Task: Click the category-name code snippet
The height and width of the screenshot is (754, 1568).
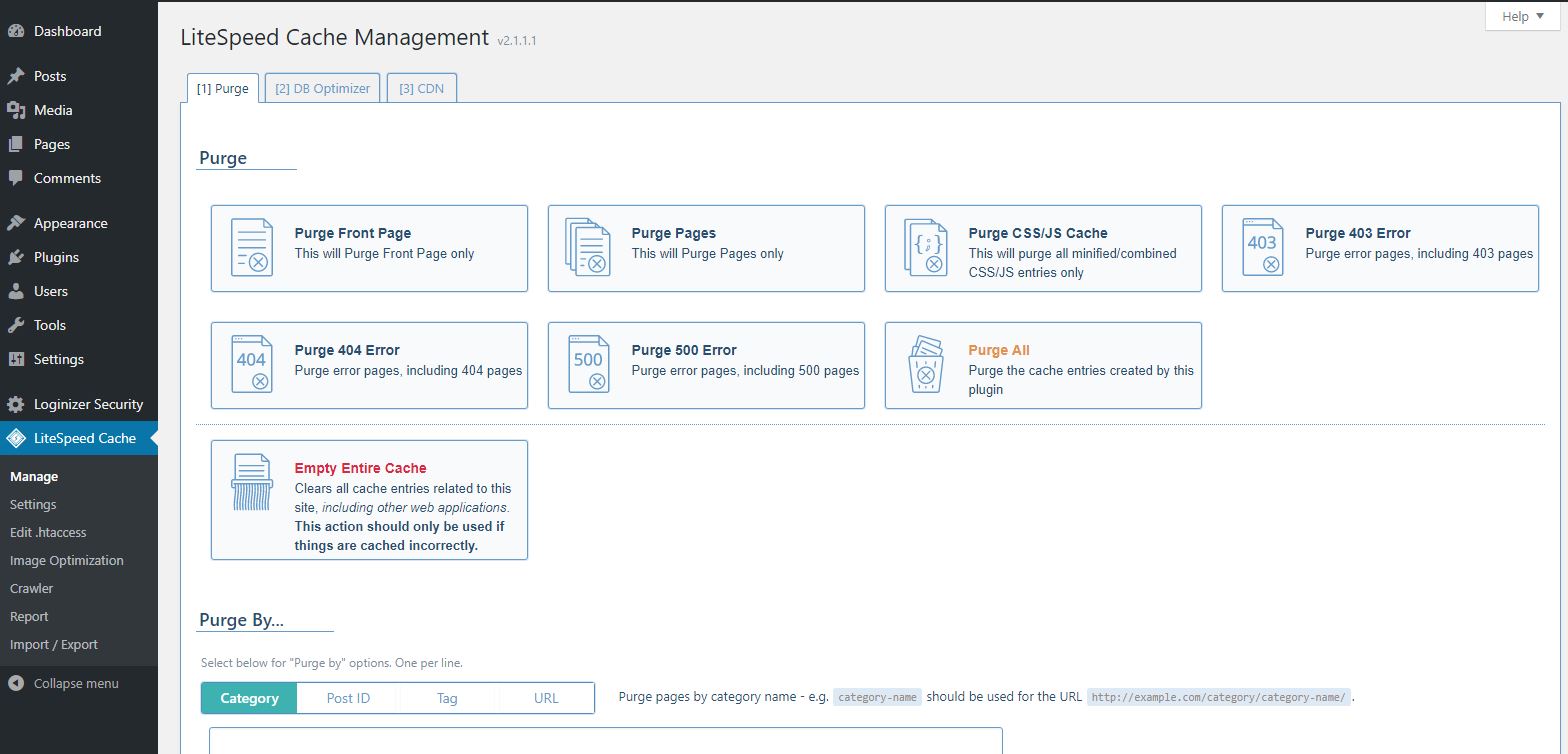Action: pyautogui.click(x=877, y=697)
